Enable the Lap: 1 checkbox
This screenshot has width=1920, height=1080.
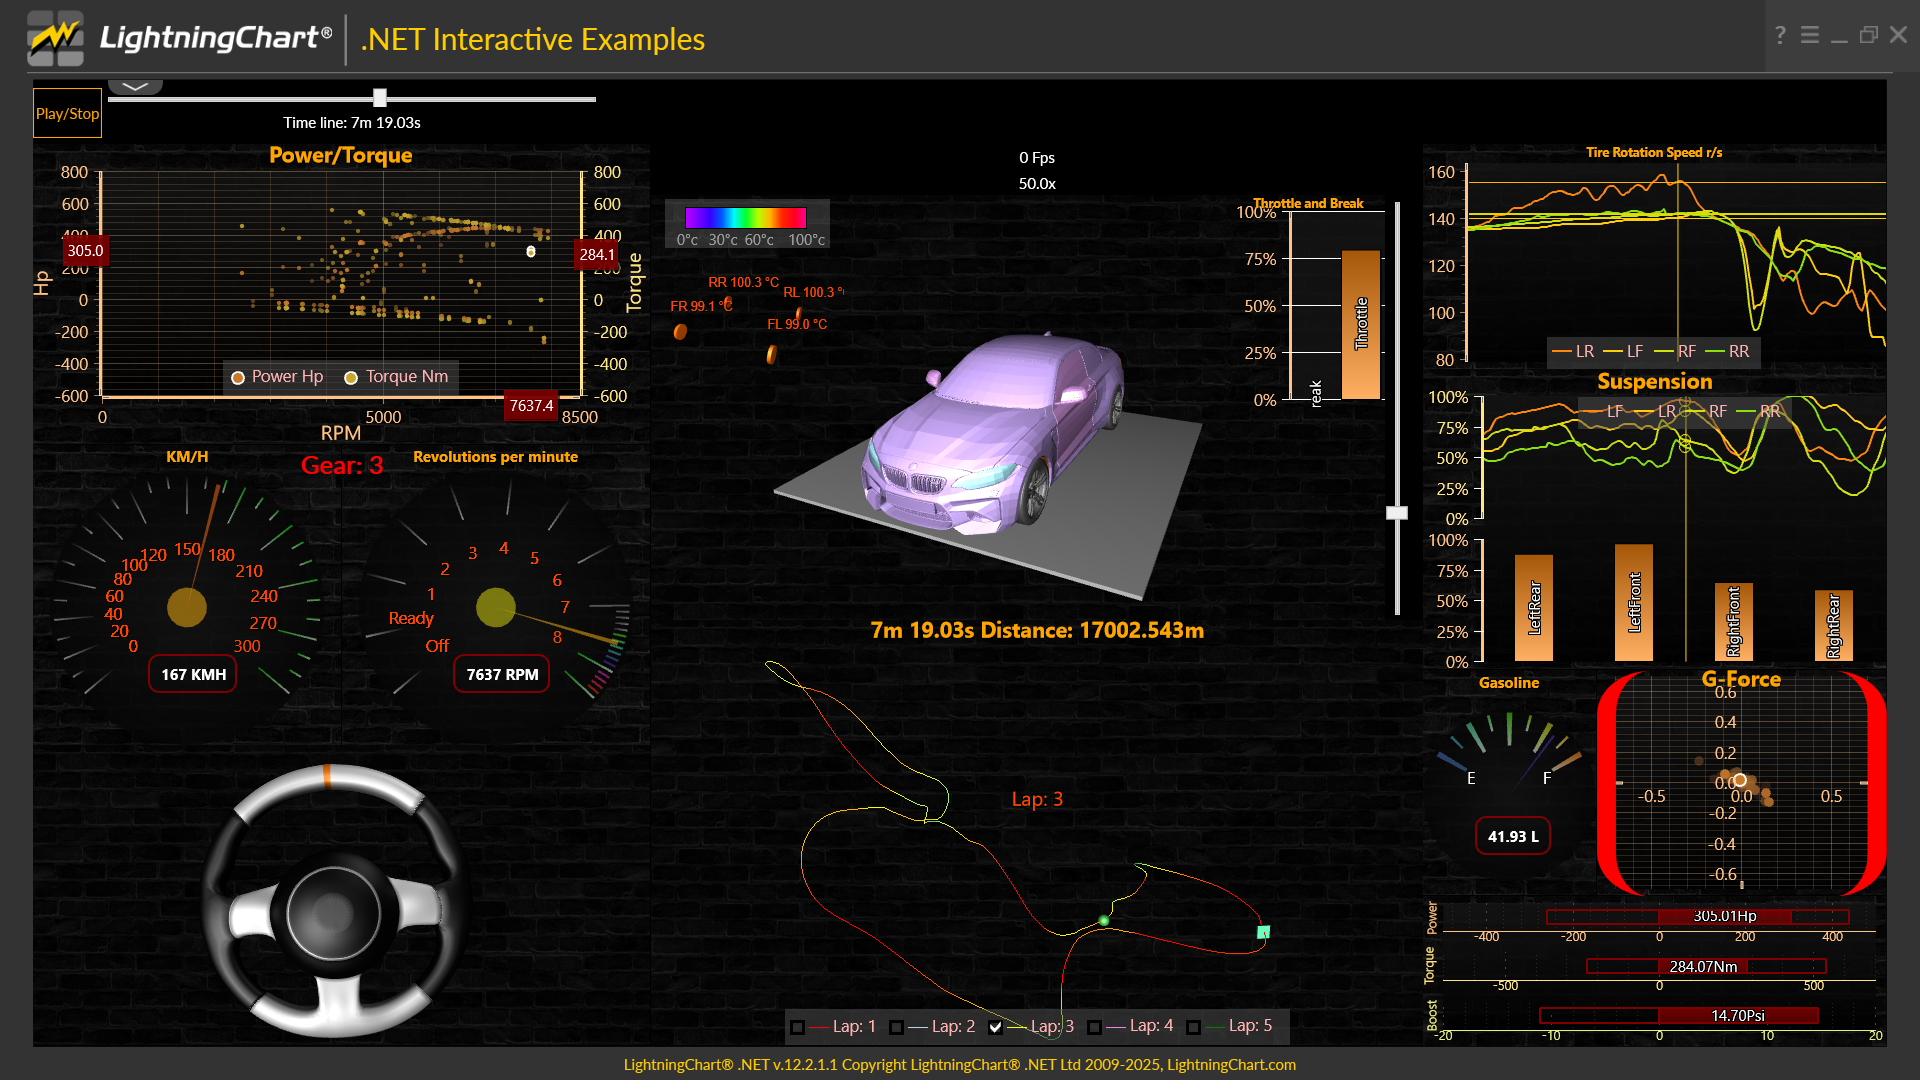pos(797,1027)
